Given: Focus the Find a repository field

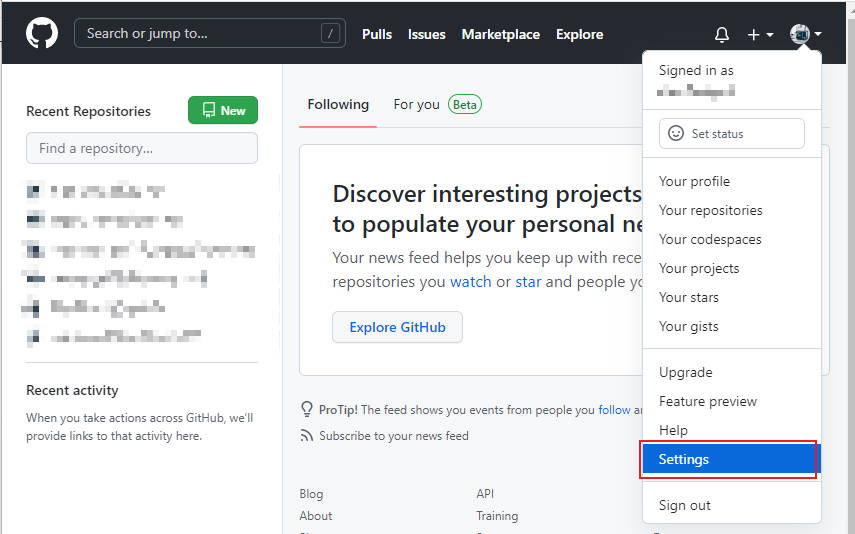Looking at the screenshot, I should point(142,148).
